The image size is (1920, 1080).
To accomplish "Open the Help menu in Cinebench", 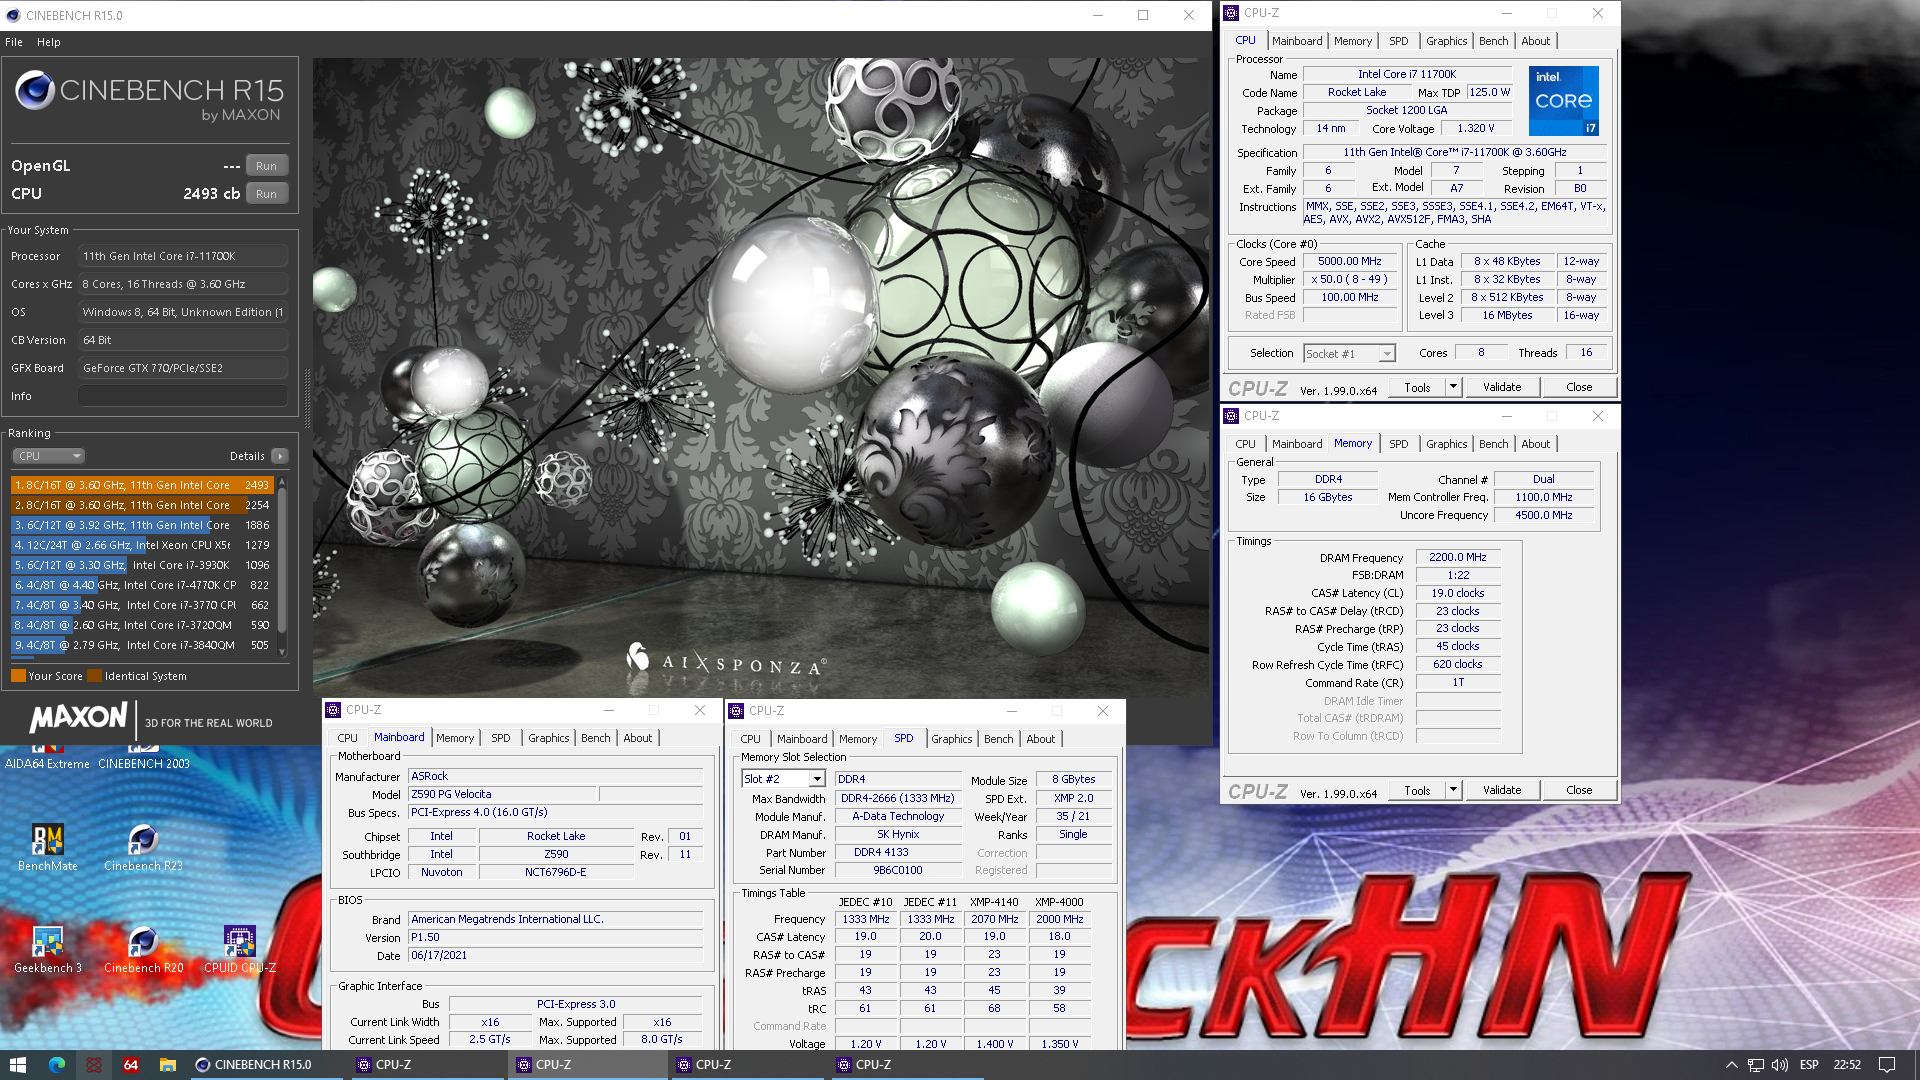I will (x=49, y=42).
